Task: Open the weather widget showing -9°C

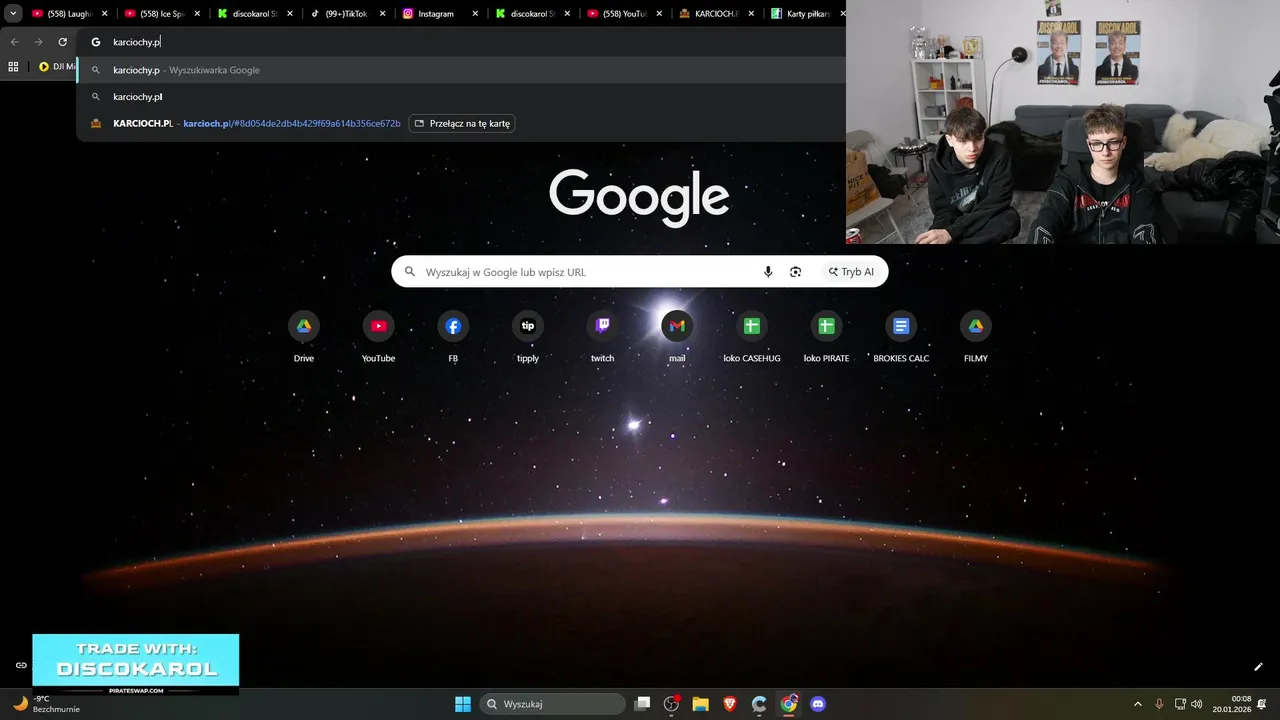Action: coord(46,704)
